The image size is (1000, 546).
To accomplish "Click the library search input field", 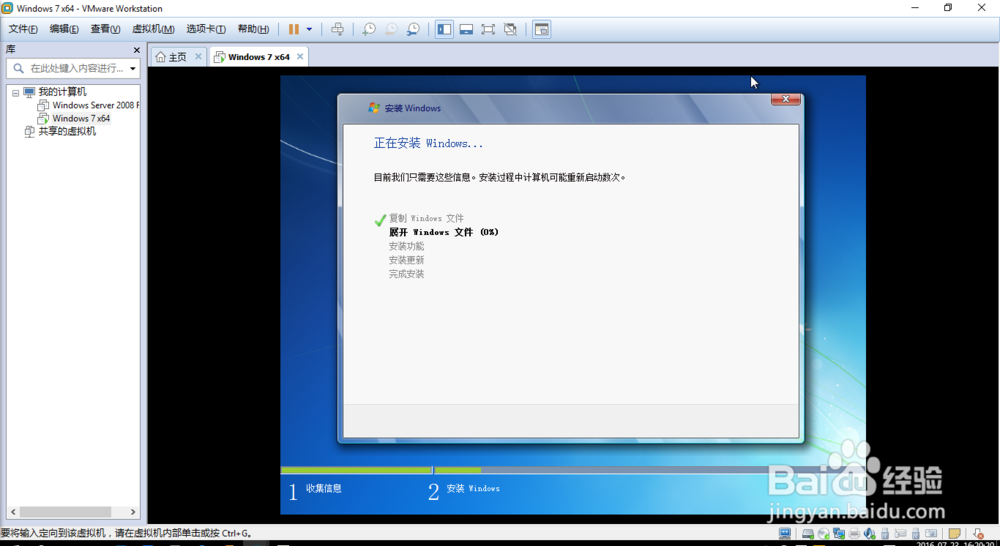I will [x=75, y=68].
